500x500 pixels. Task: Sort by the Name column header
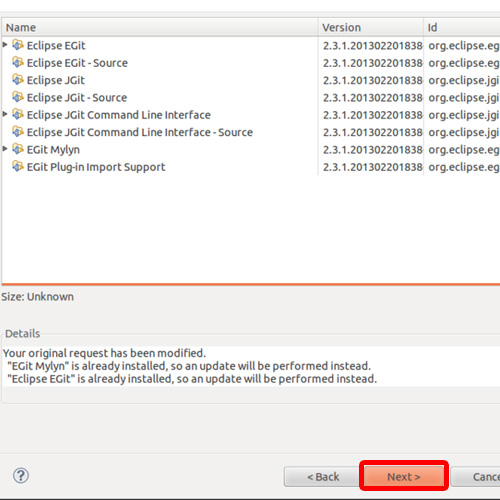(160, 27)
